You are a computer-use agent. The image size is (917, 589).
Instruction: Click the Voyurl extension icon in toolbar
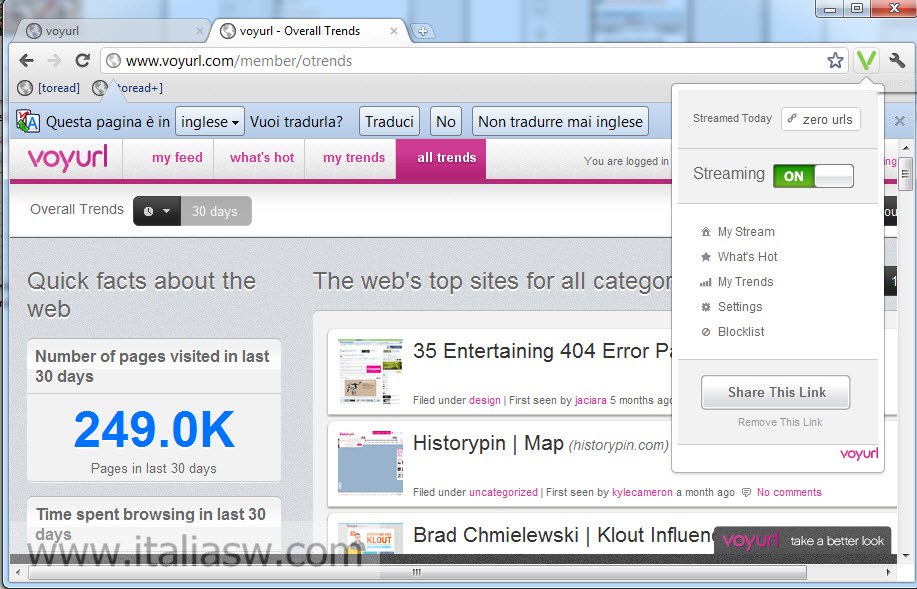tap(865, 60)
